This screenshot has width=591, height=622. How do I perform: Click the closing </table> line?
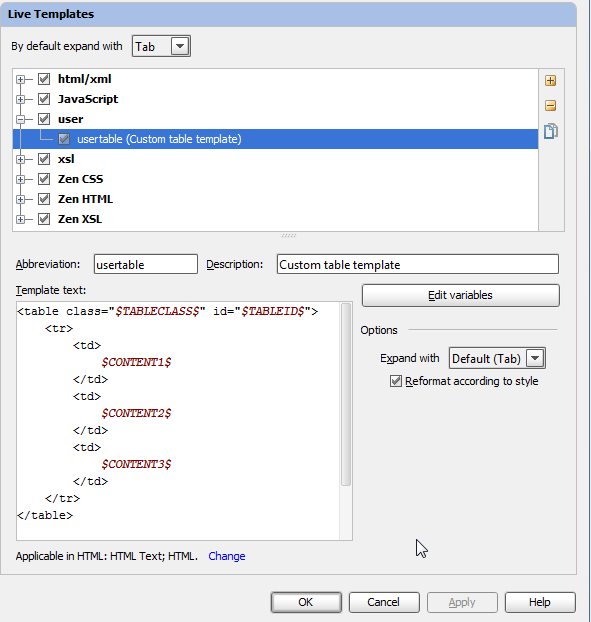pos(45,515)
